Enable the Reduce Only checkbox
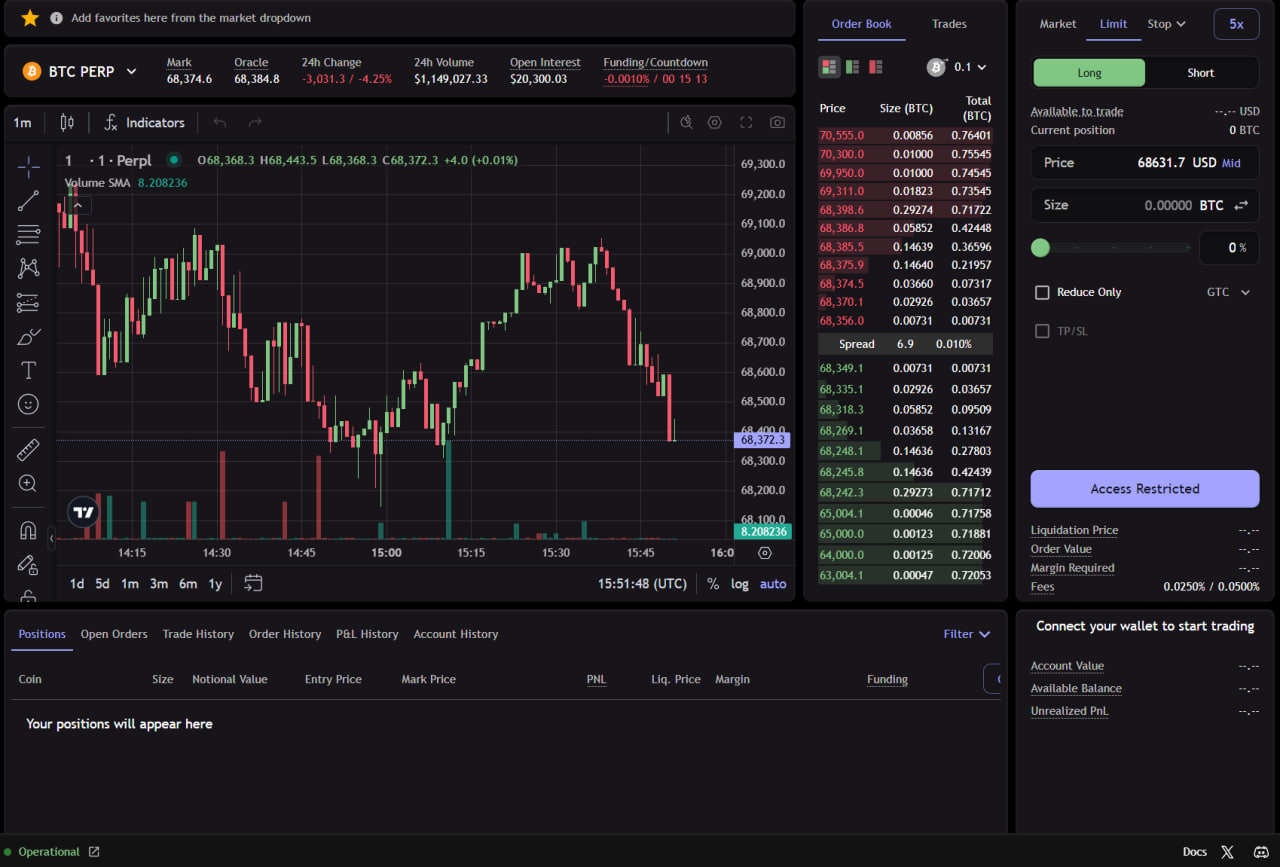 [x=1042, y=292]
